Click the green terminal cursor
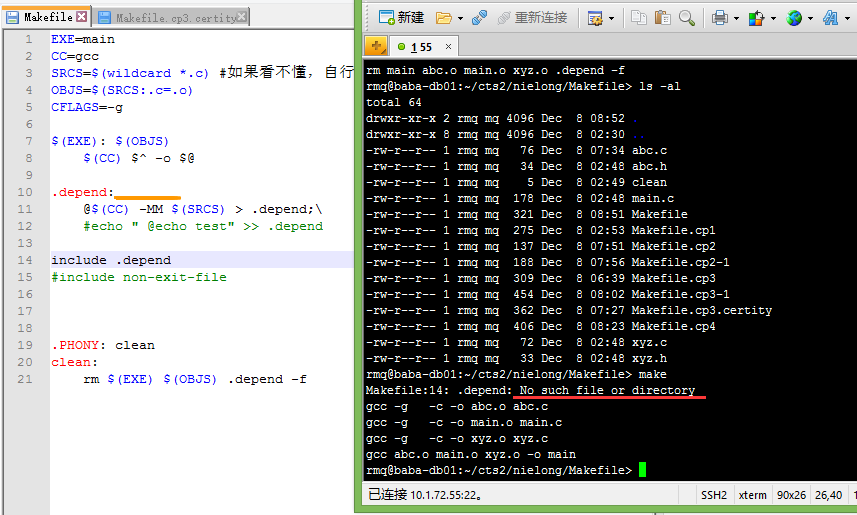This screenshot has height=515, width=857. pos(642,470)
